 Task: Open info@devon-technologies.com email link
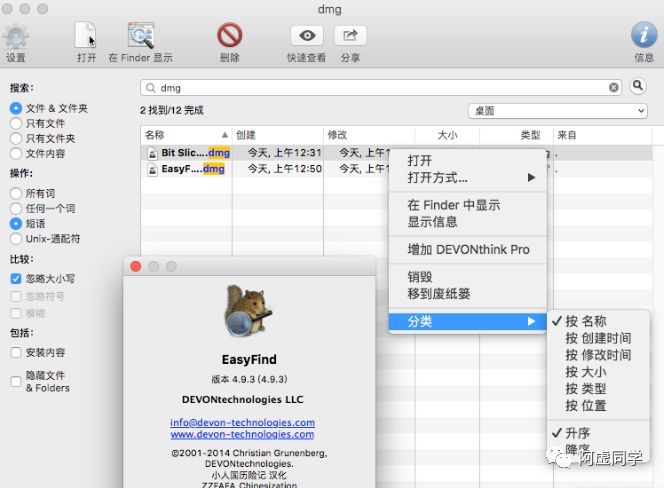(242, 422)
